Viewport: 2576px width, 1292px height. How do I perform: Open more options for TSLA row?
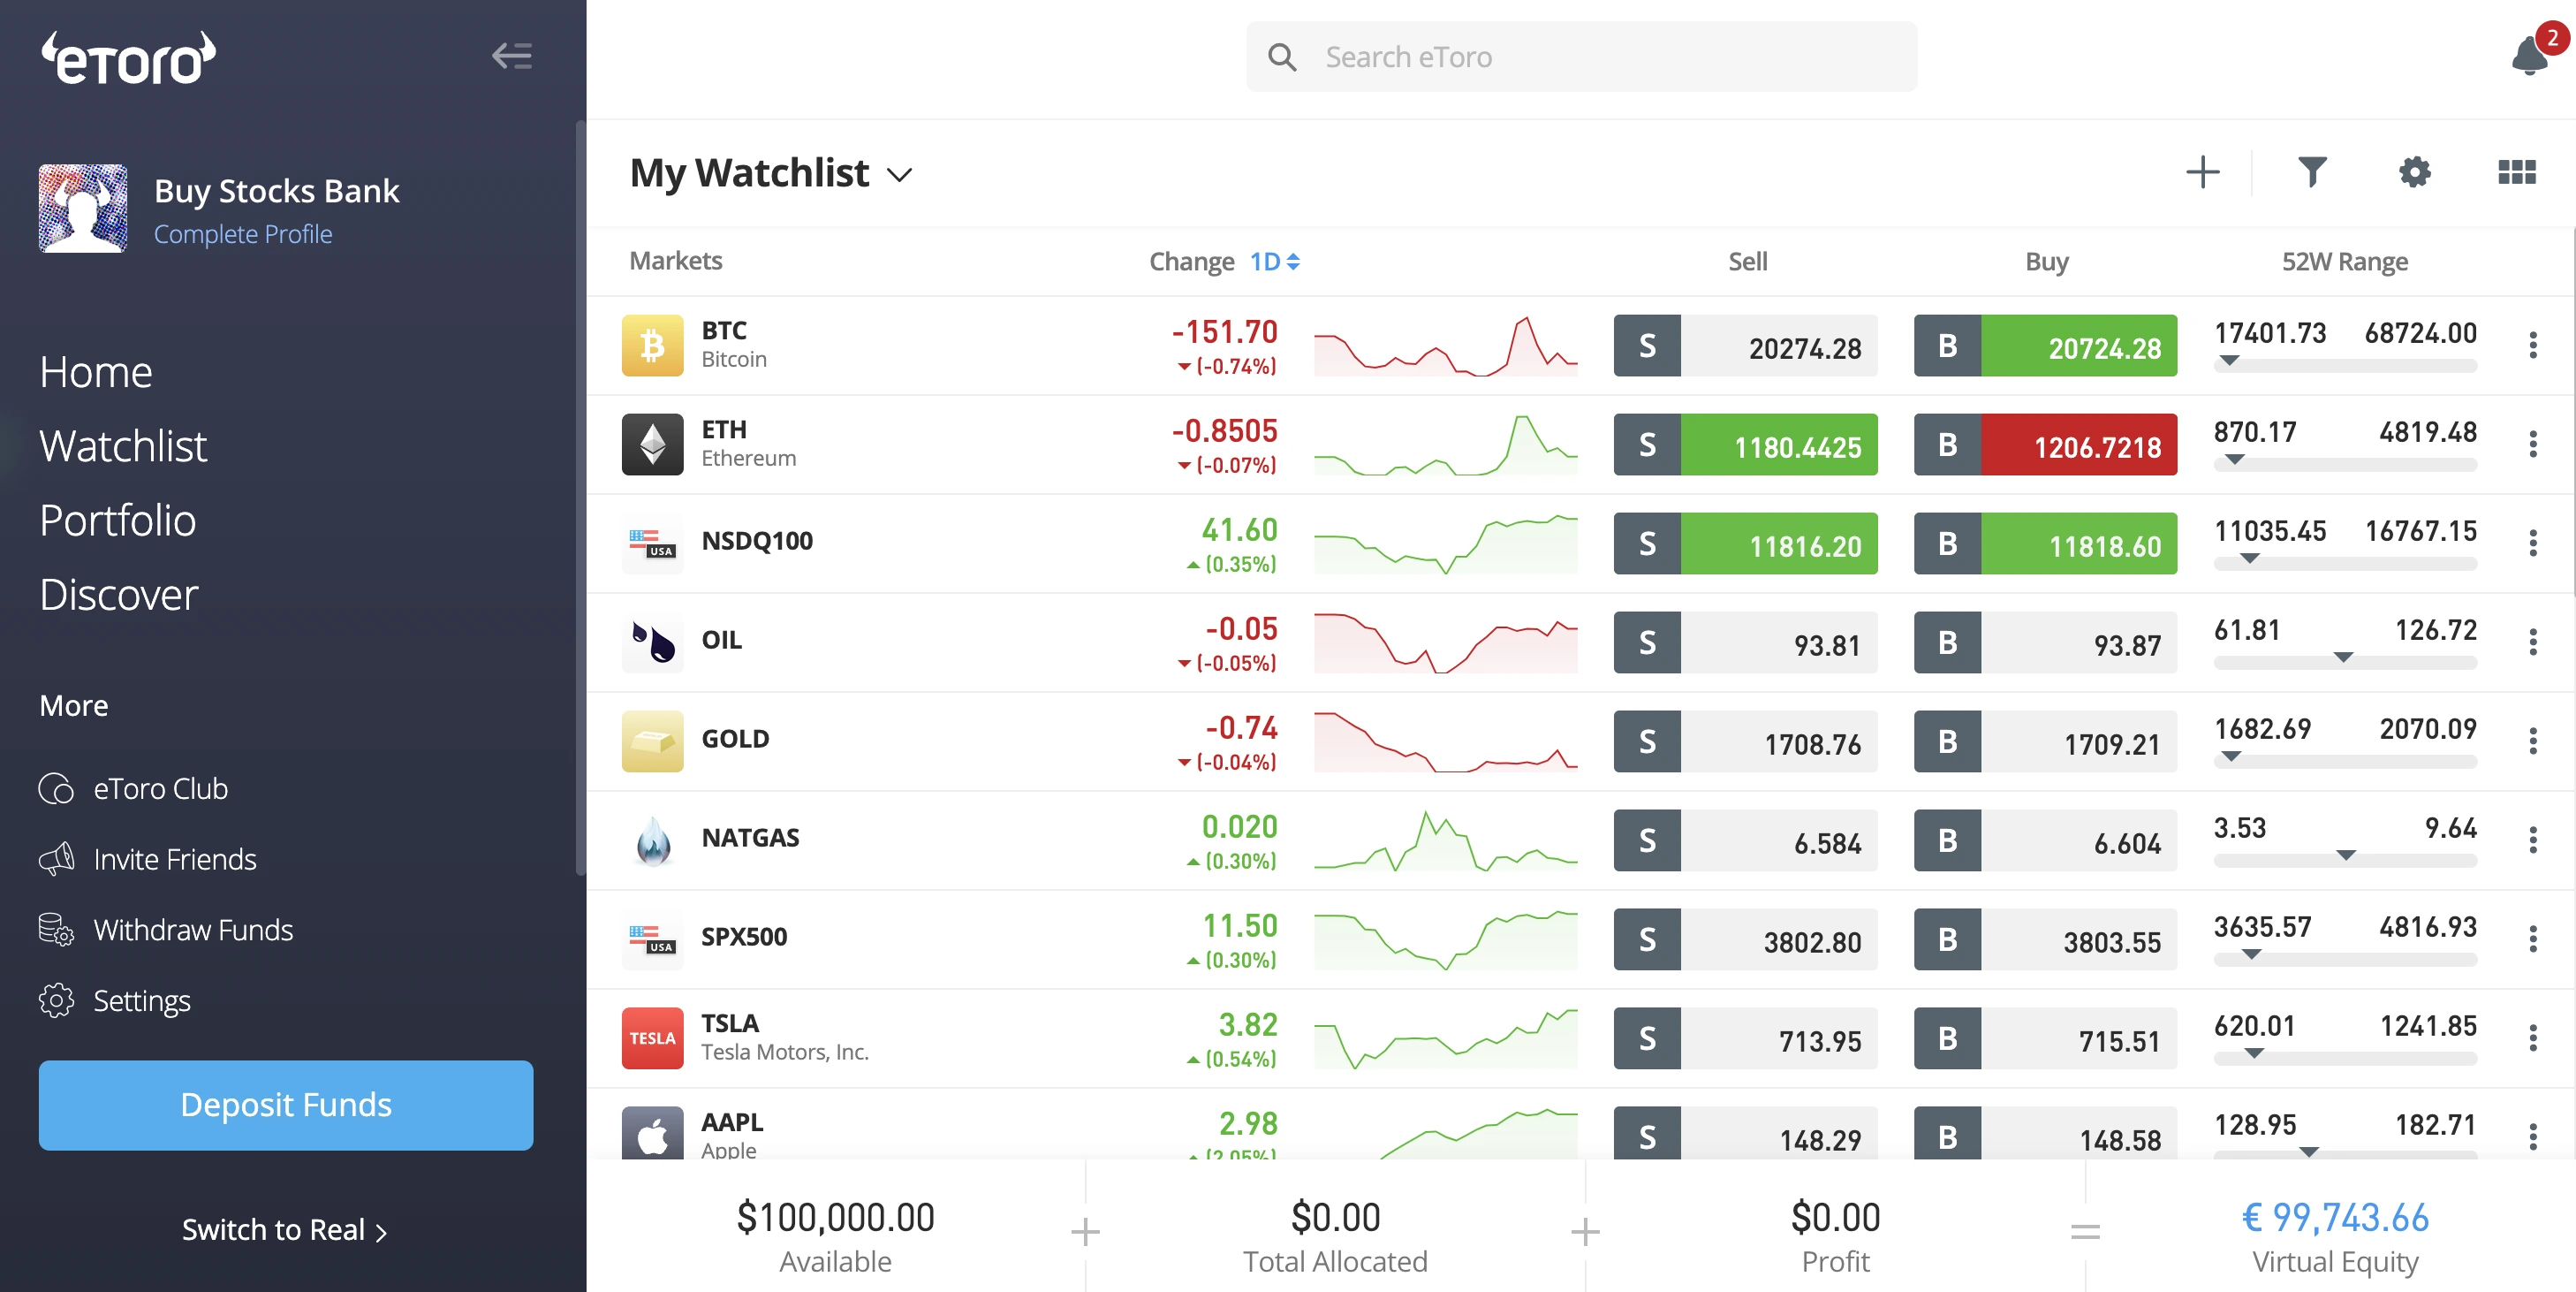tap(2532, 1038)
